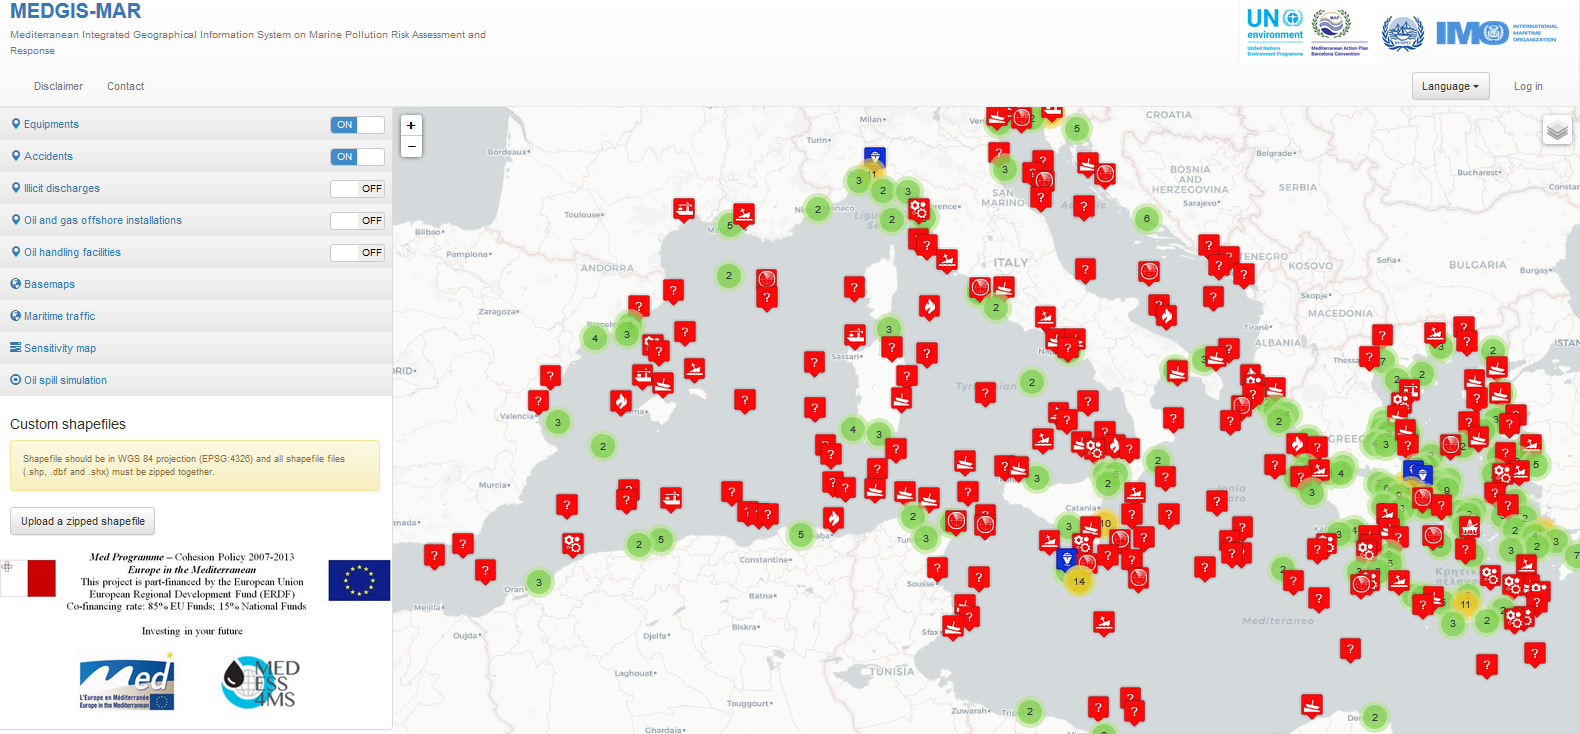This screenshot has height=734, width=1580.
Task: Click Upload a zipped shapefile button
Action: point(83,521)
